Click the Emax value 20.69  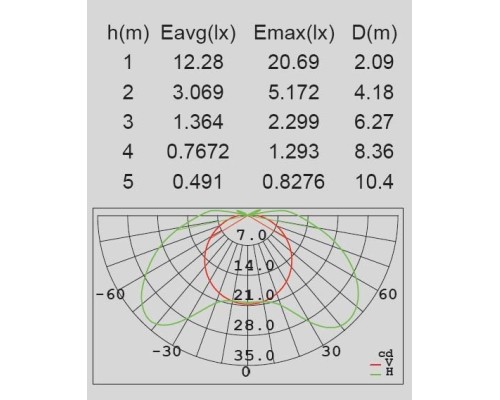294,63
